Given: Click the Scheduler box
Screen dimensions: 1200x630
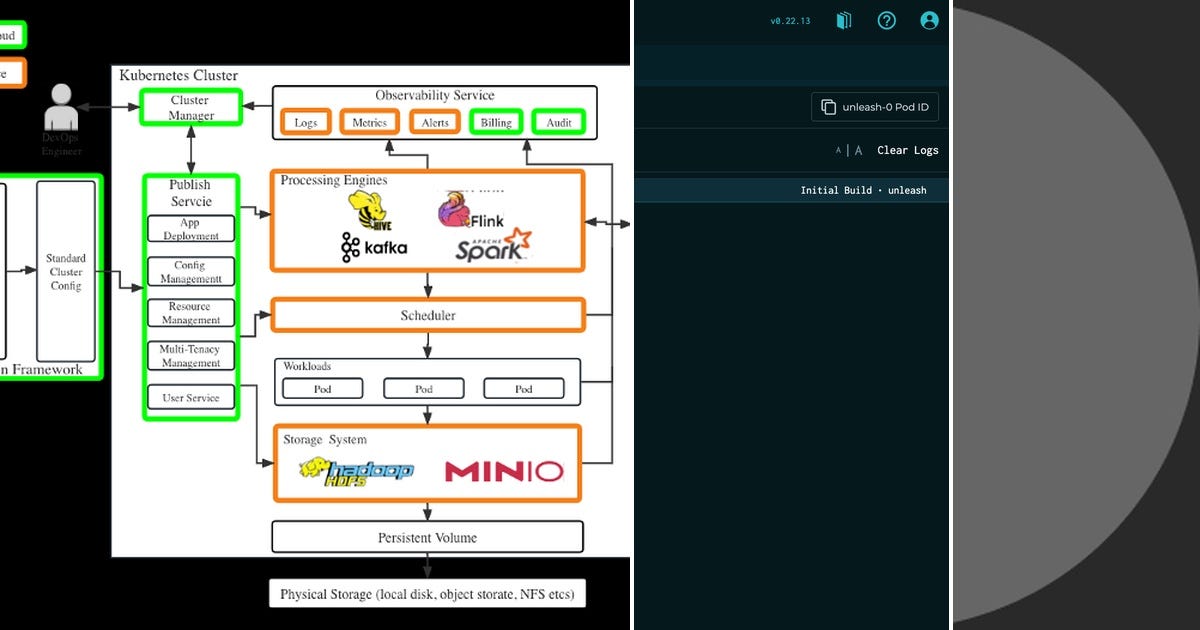Looking at the screenshot, I should click(428, 316).
